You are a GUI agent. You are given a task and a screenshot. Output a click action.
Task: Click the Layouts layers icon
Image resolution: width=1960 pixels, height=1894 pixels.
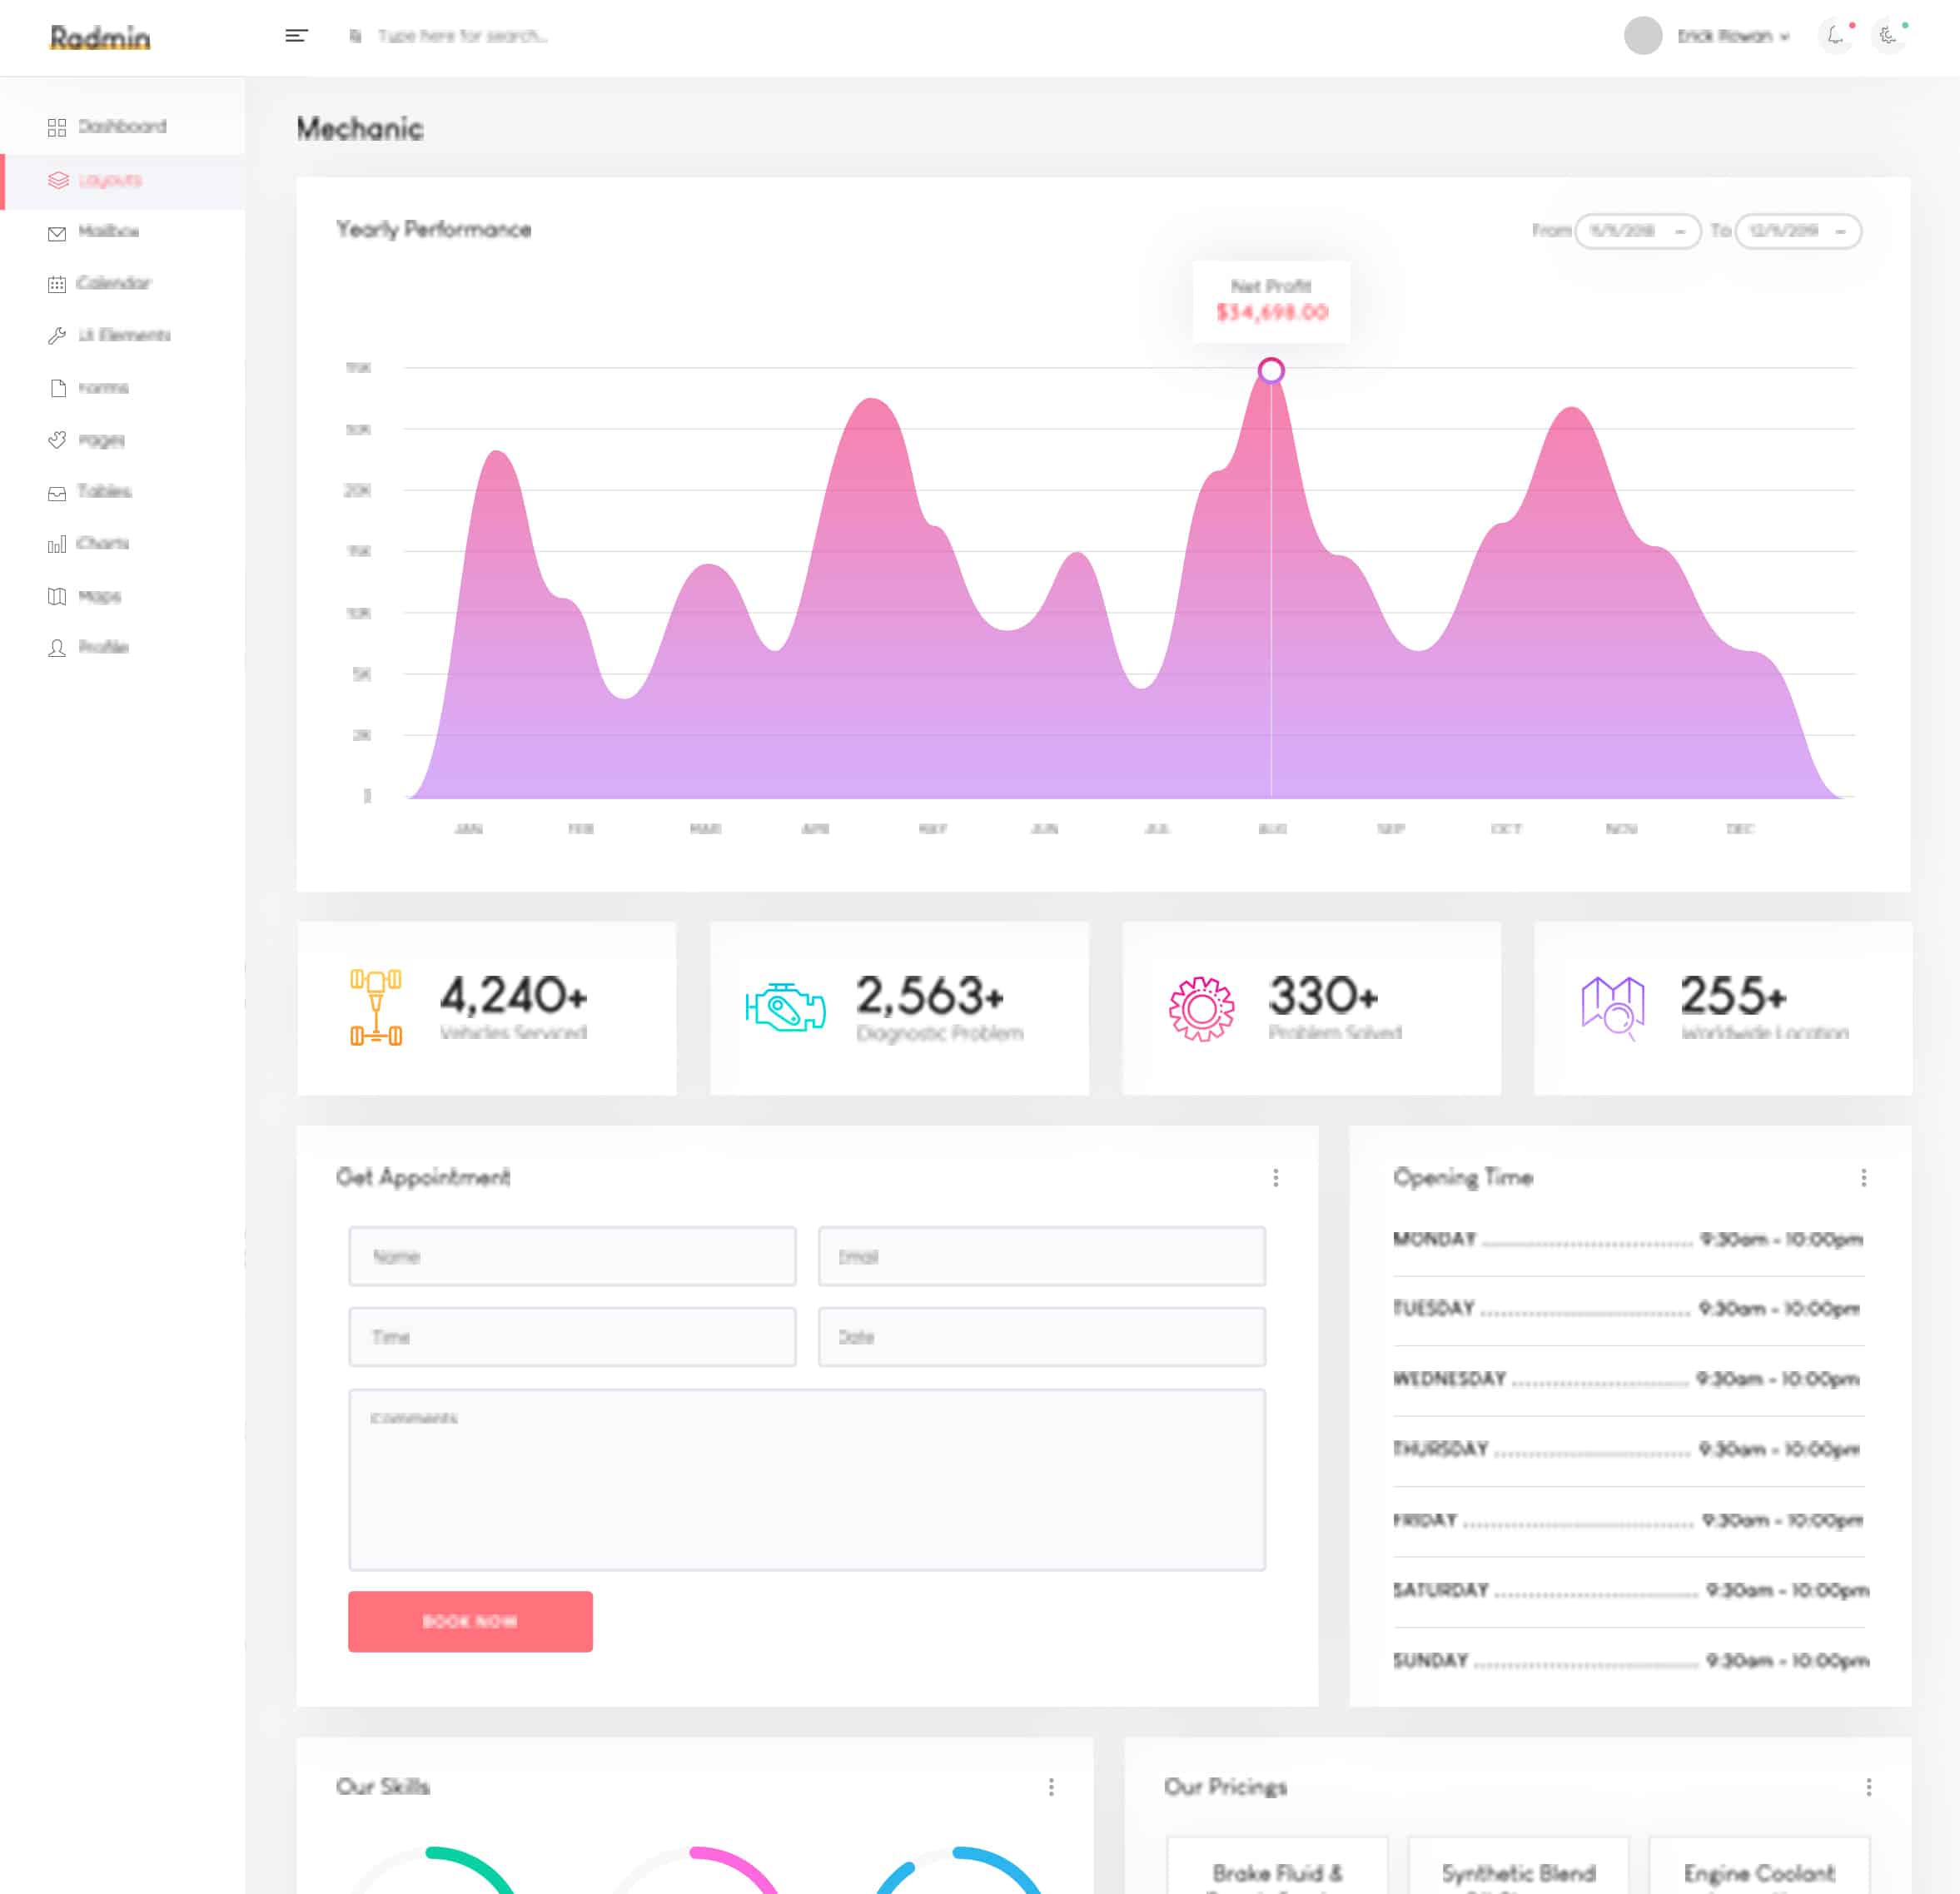(58, 180)
